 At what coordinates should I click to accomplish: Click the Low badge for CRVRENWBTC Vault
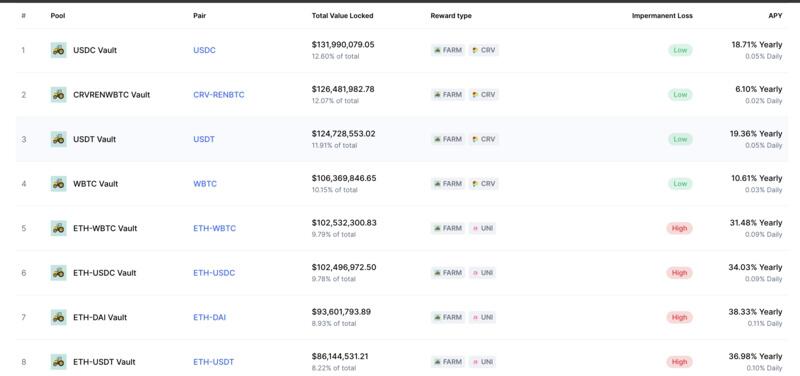pyautogui.click(x=680, y=94)
